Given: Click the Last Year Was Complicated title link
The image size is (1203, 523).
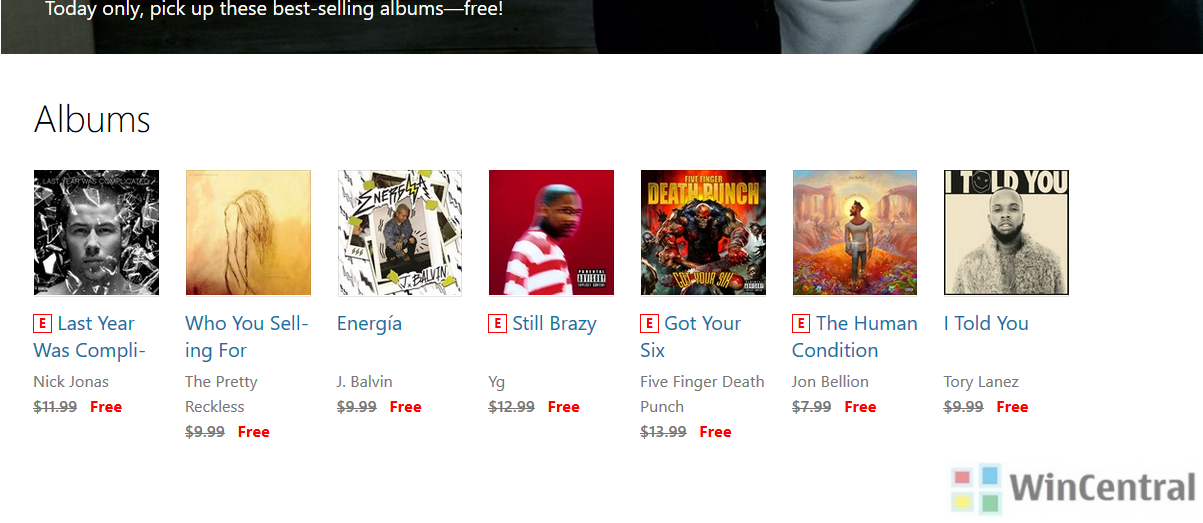Looking at the screenshot, I should pos(90,337).
